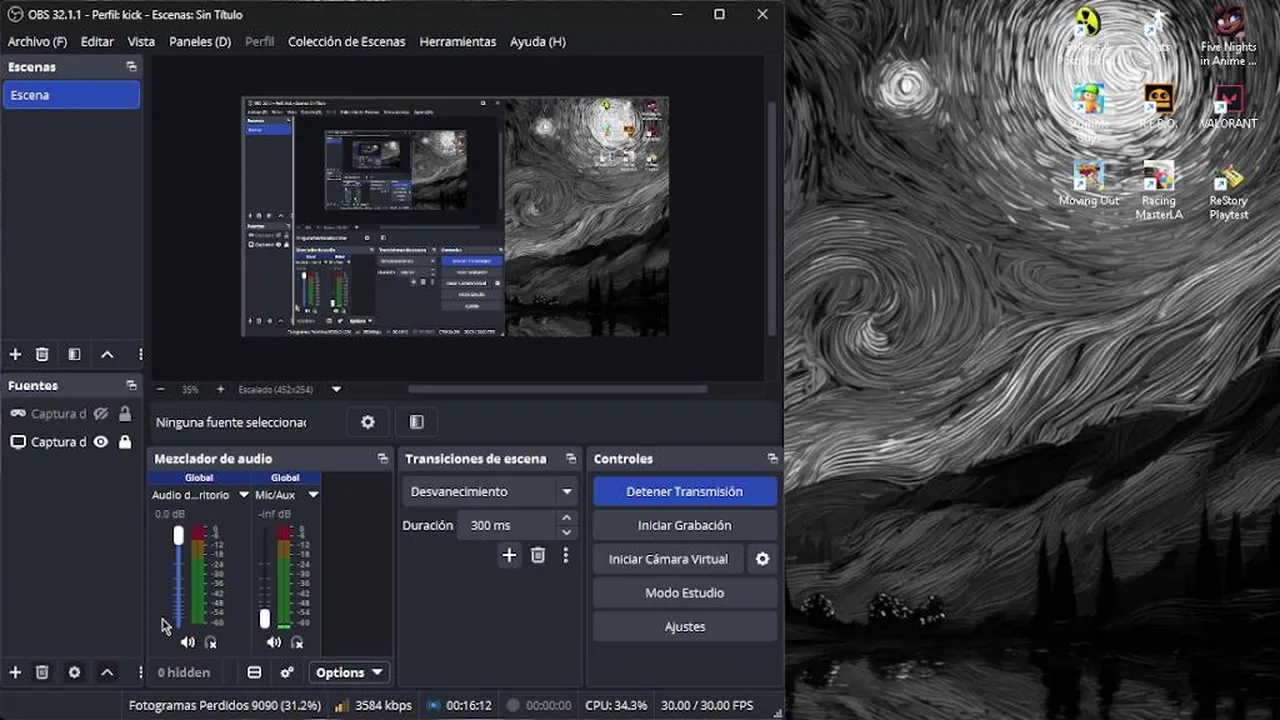This screenshot has height=720, width=1280.
Task: Float the Escenas dock panel
Action: tap(131, 67)
